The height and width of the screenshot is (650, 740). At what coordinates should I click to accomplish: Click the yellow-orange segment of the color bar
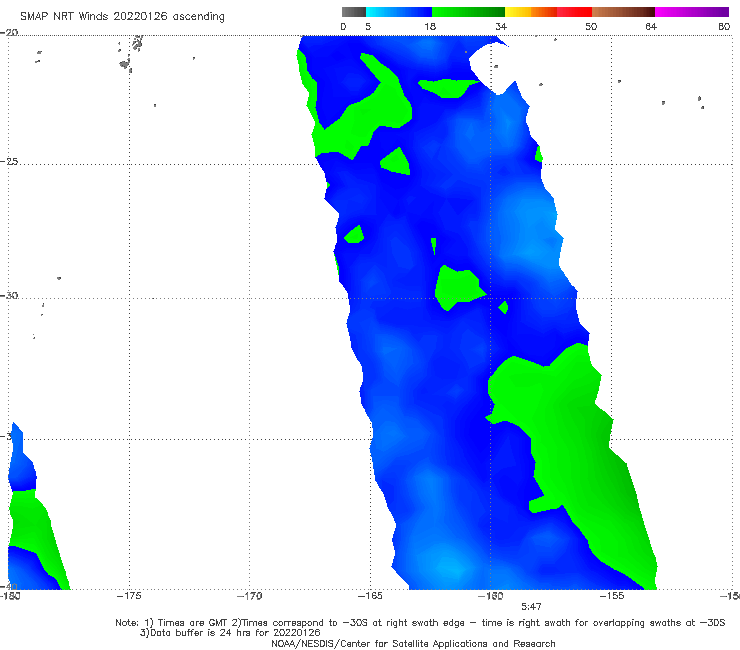click(x=530, y=12)
